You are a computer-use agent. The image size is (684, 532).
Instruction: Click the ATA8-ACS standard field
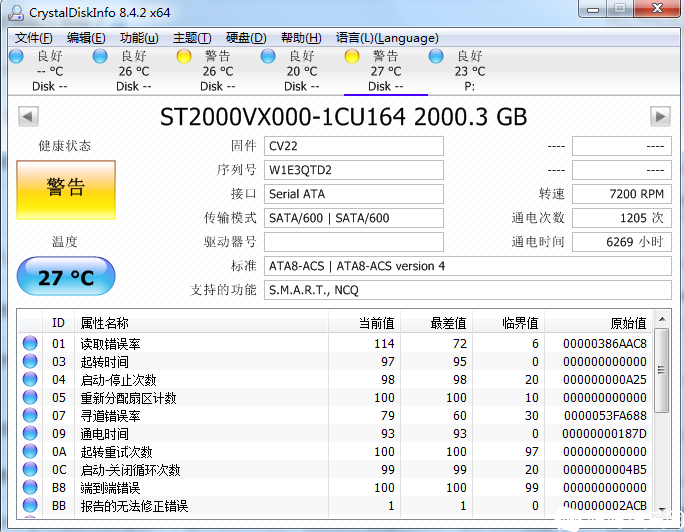(468, 266)
